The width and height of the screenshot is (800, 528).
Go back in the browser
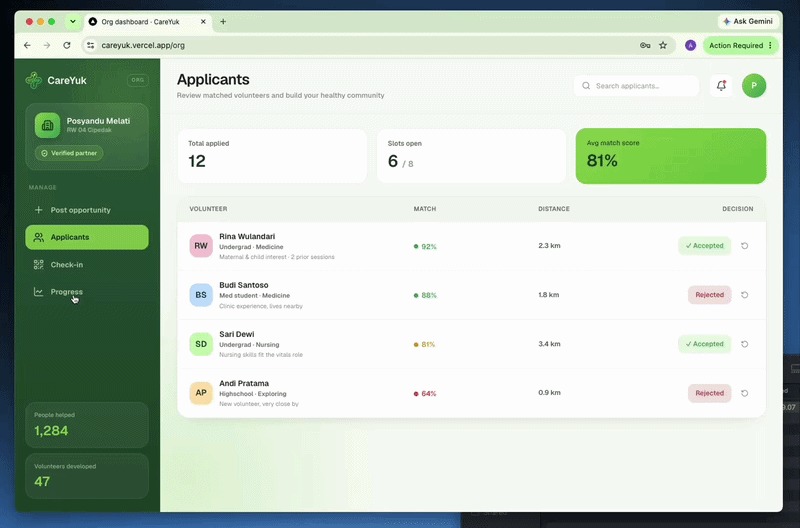(x=27, y=45)
